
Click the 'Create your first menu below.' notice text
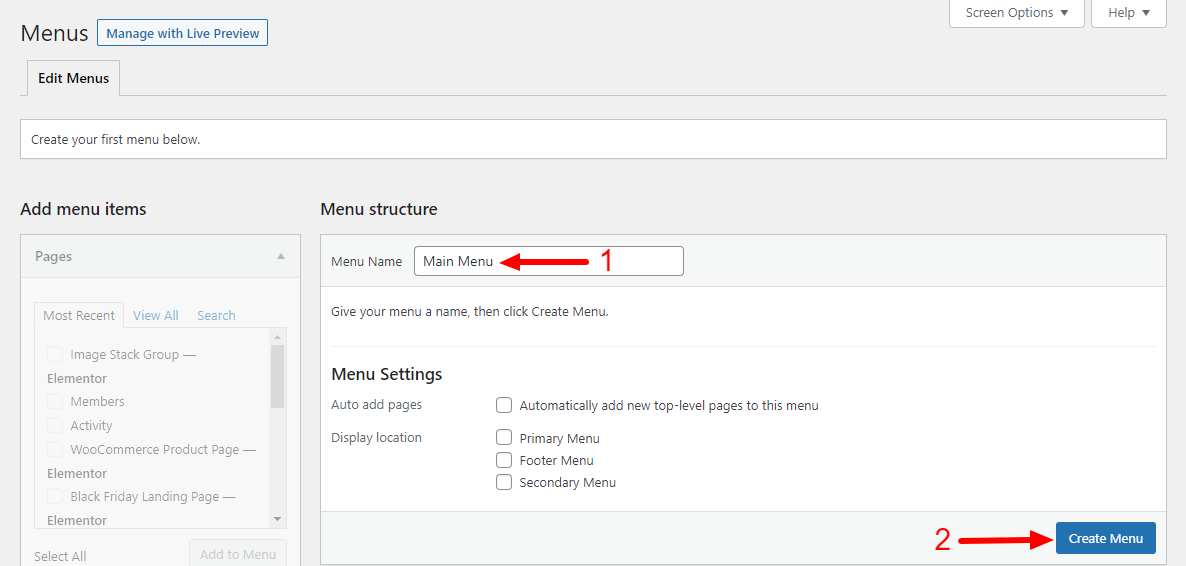(116, 140)
